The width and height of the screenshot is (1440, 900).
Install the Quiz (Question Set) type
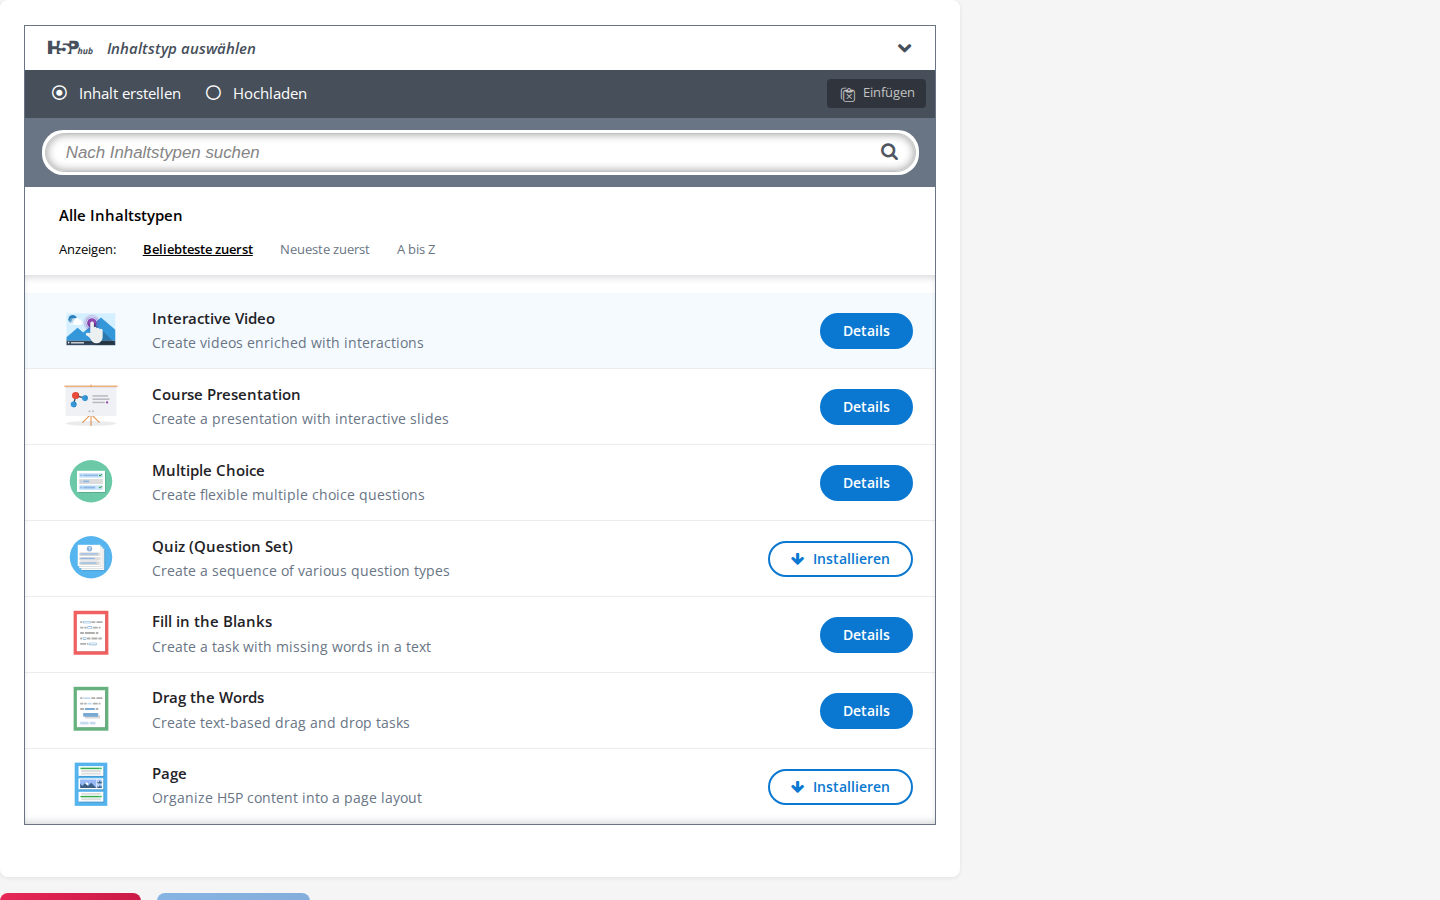click(x=840, y=559)
